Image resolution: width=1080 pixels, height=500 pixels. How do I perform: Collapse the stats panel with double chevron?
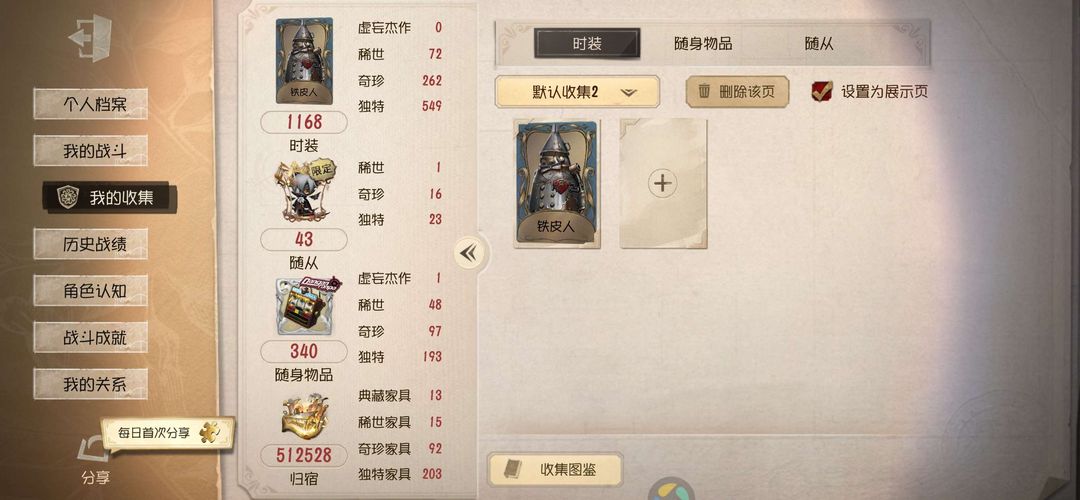[x=468, y=253]
